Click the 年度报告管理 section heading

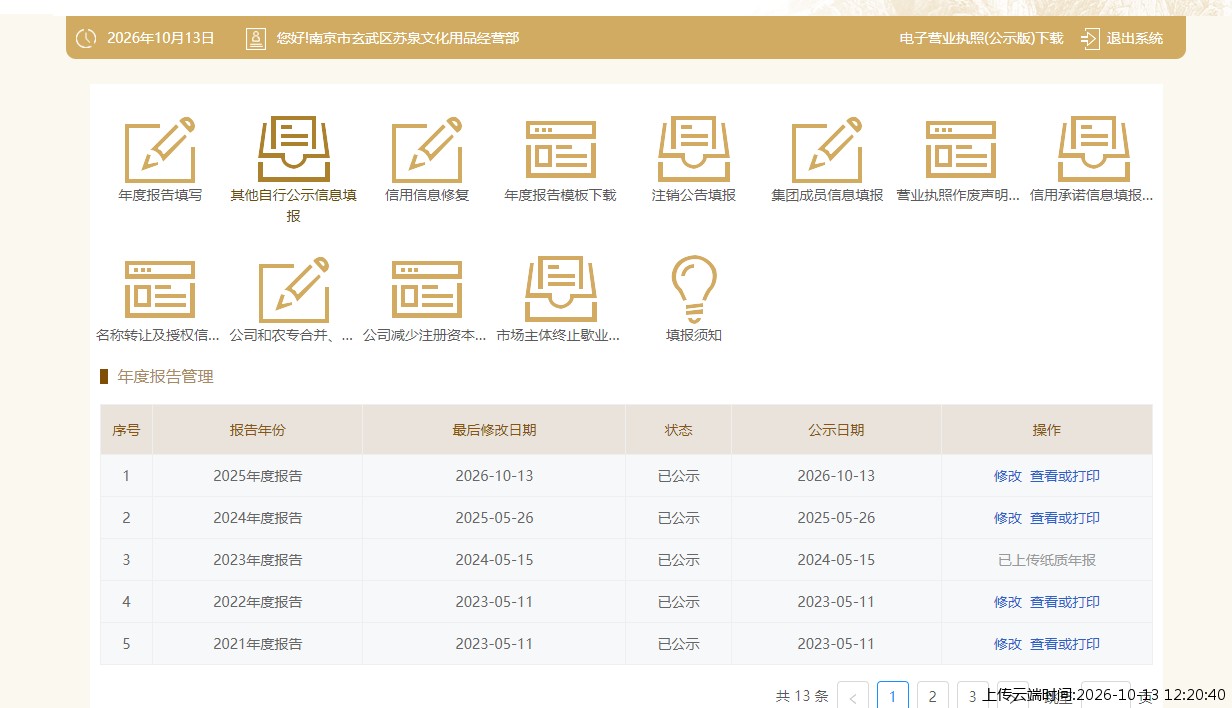166,377
